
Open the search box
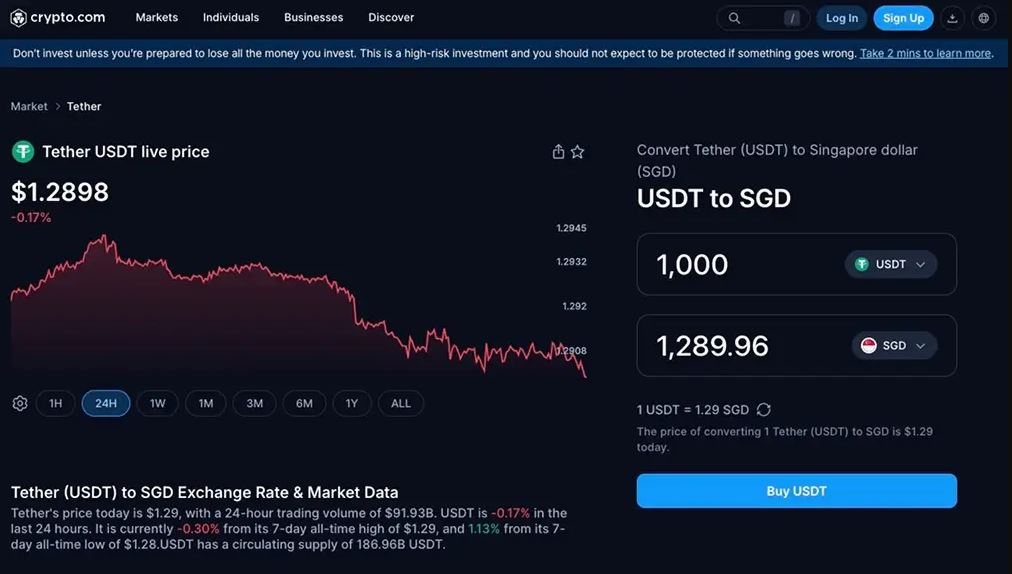pos(762,18)
